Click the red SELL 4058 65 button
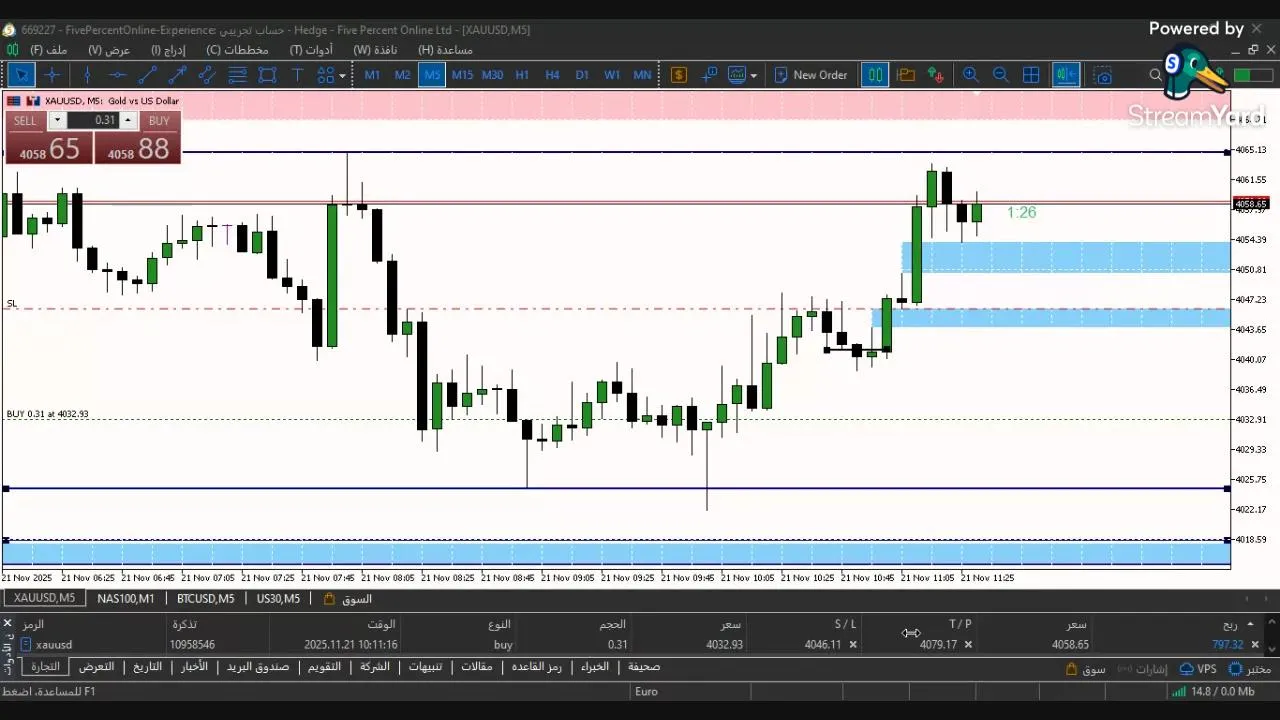The image size is (1280, 720). (x=48, y=148)
